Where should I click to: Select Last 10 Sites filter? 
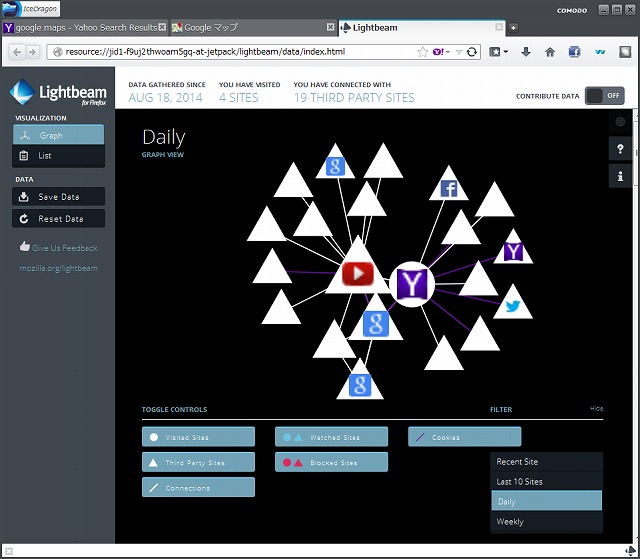(547, 481)
